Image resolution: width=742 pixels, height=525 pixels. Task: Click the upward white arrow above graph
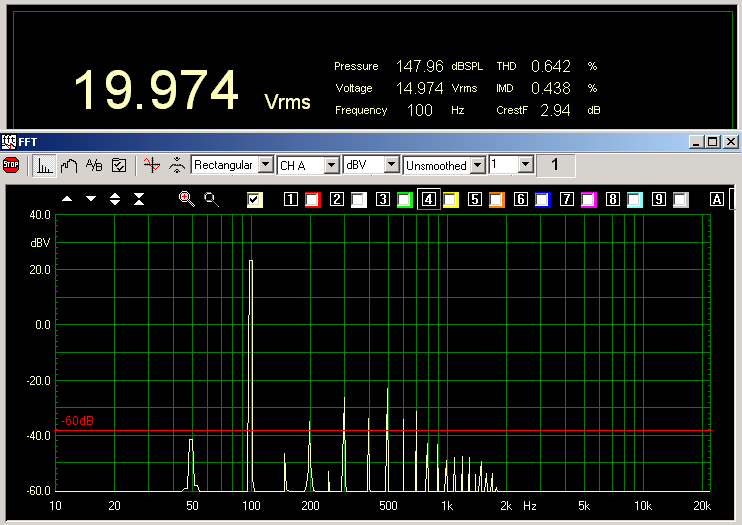pos(67,199)
